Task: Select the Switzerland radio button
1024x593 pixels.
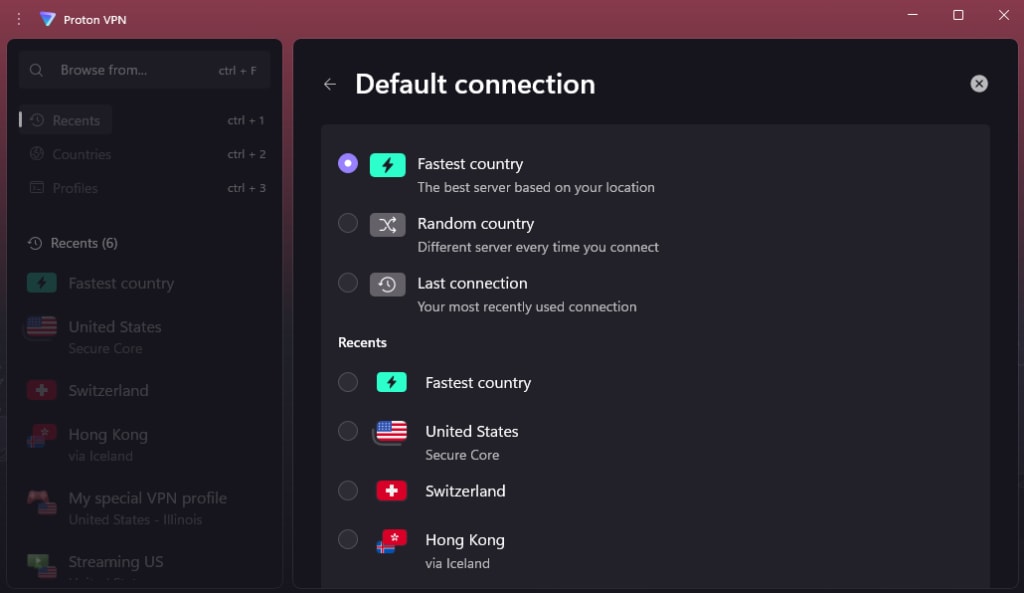Action: (x=348, y=490)
